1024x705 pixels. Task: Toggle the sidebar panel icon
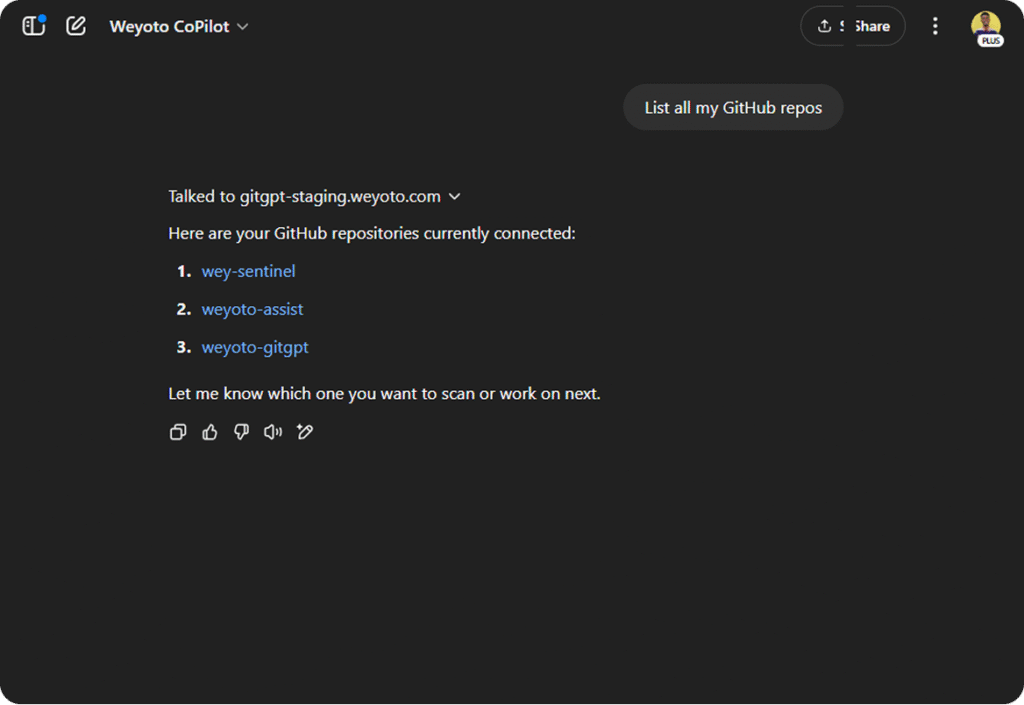tap(33, 26)
